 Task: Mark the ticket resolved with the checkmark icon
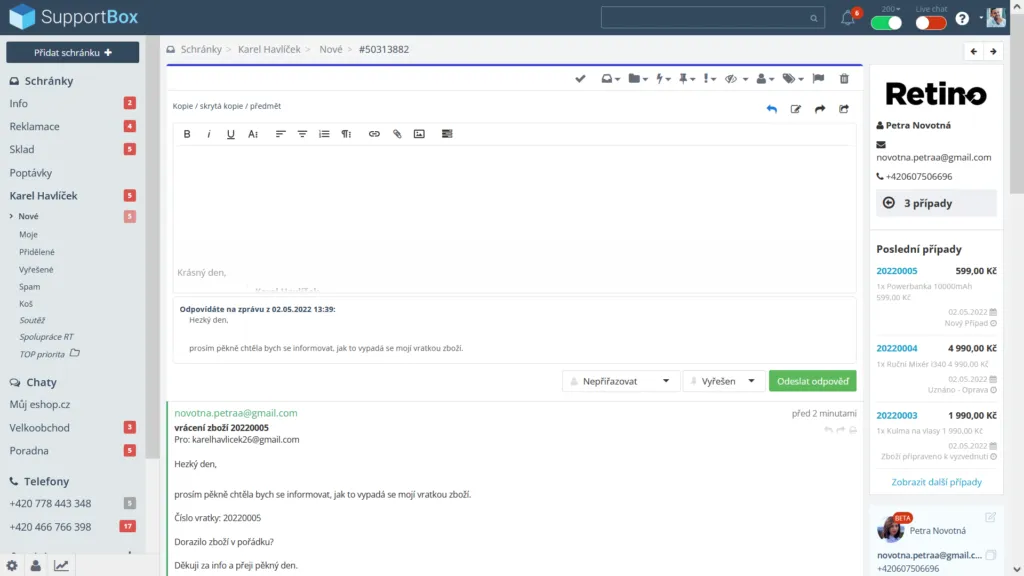580,78
